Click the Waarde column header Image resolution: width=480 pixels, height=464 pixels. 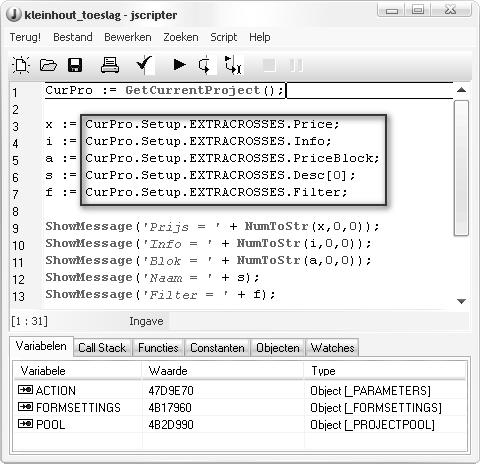coord(223,371)
